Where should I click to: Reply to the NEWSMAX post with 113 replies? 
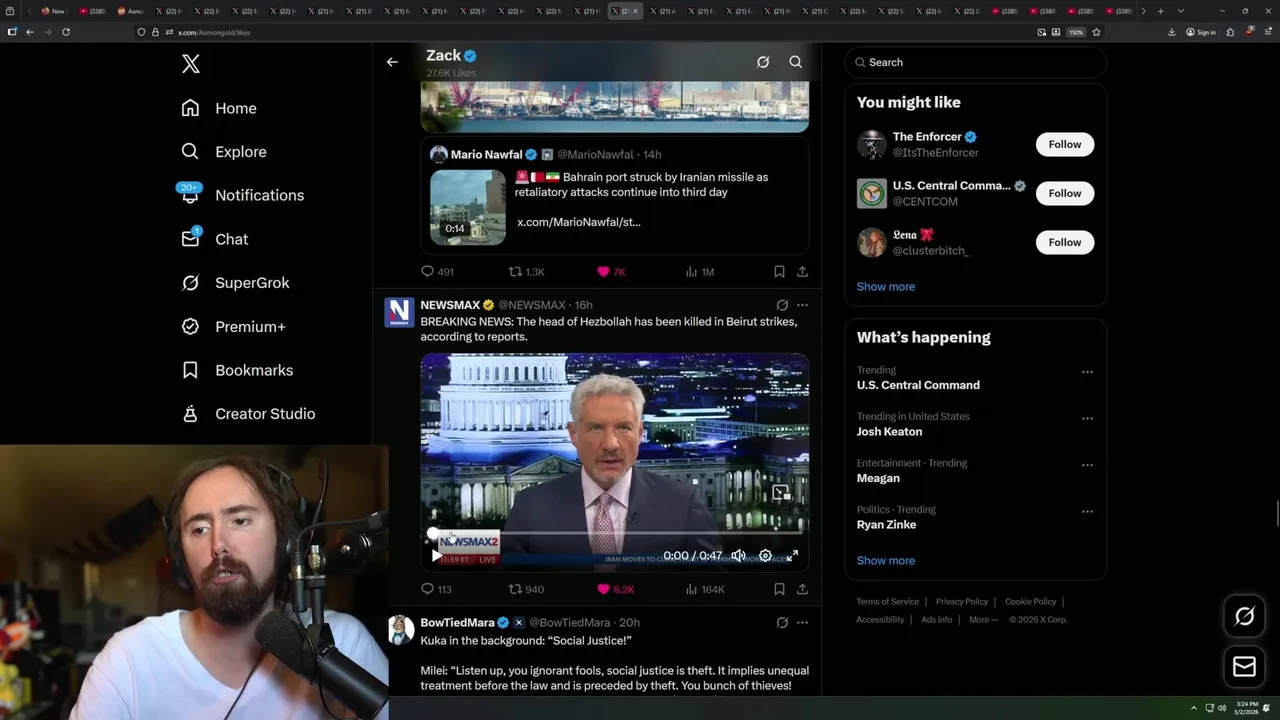pos(436,589)
